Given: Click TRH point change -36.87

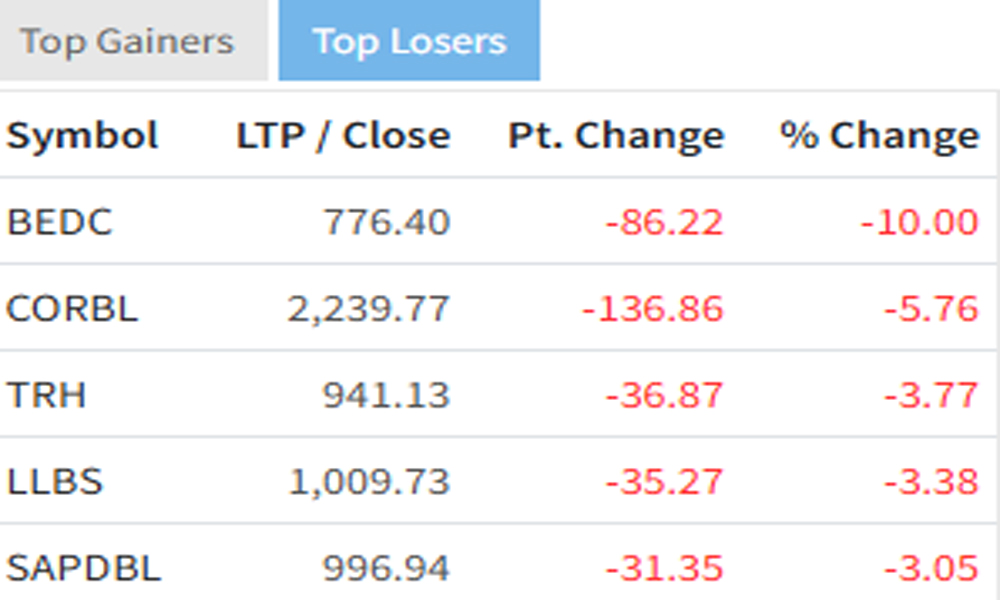Looking at the screenshot, I should (665, 395).
